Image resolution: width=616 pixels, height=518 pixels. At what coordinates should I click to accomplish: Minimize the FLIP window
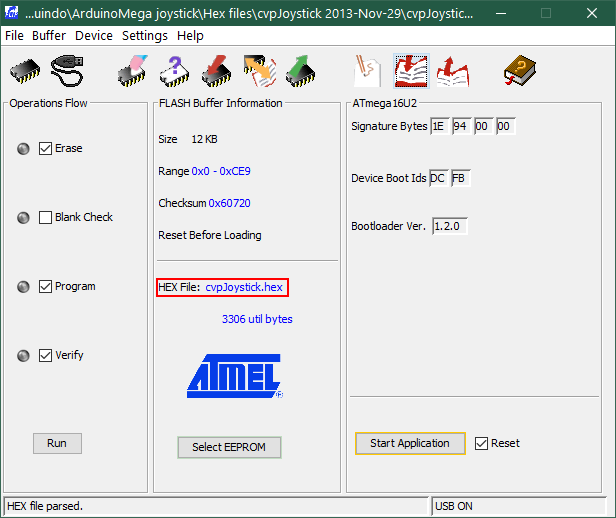(x=500, y=13)
